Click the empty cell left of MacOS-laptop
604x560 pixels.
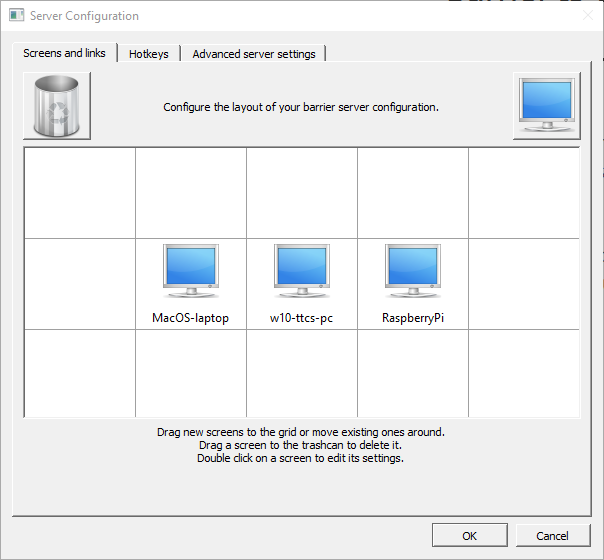click(80, 283)
